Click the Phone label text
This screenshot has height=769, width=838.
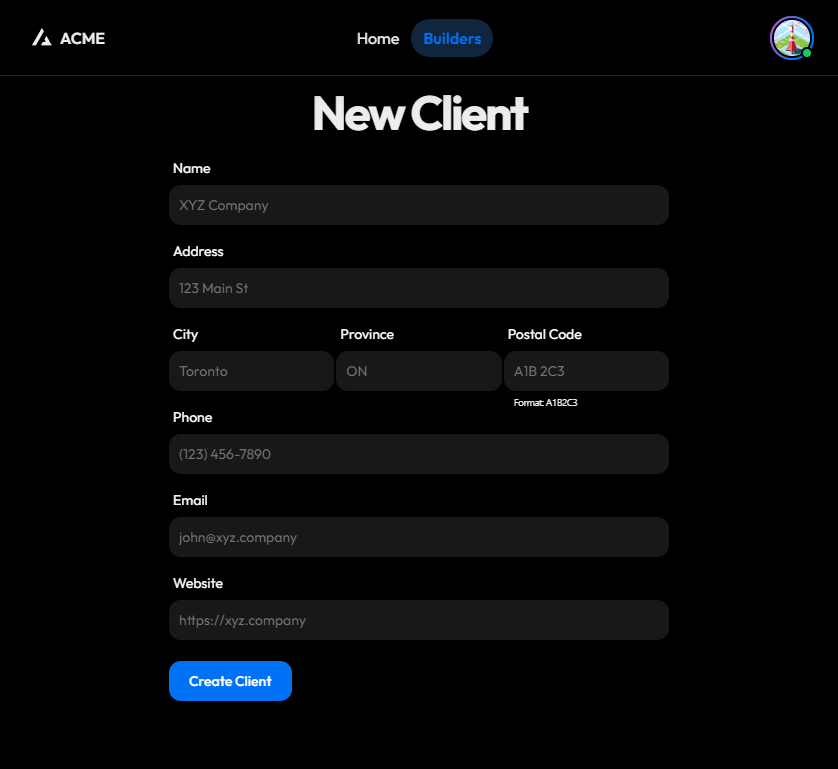(192, 417)
